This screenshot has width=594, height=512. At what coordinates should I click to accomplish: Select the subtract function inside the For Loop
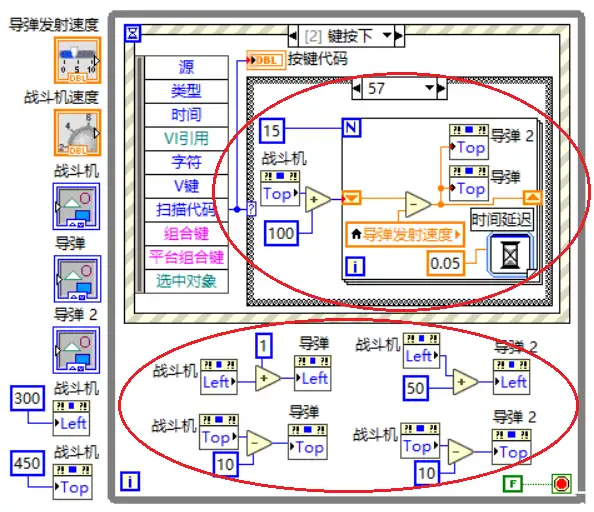pos(417,204)
